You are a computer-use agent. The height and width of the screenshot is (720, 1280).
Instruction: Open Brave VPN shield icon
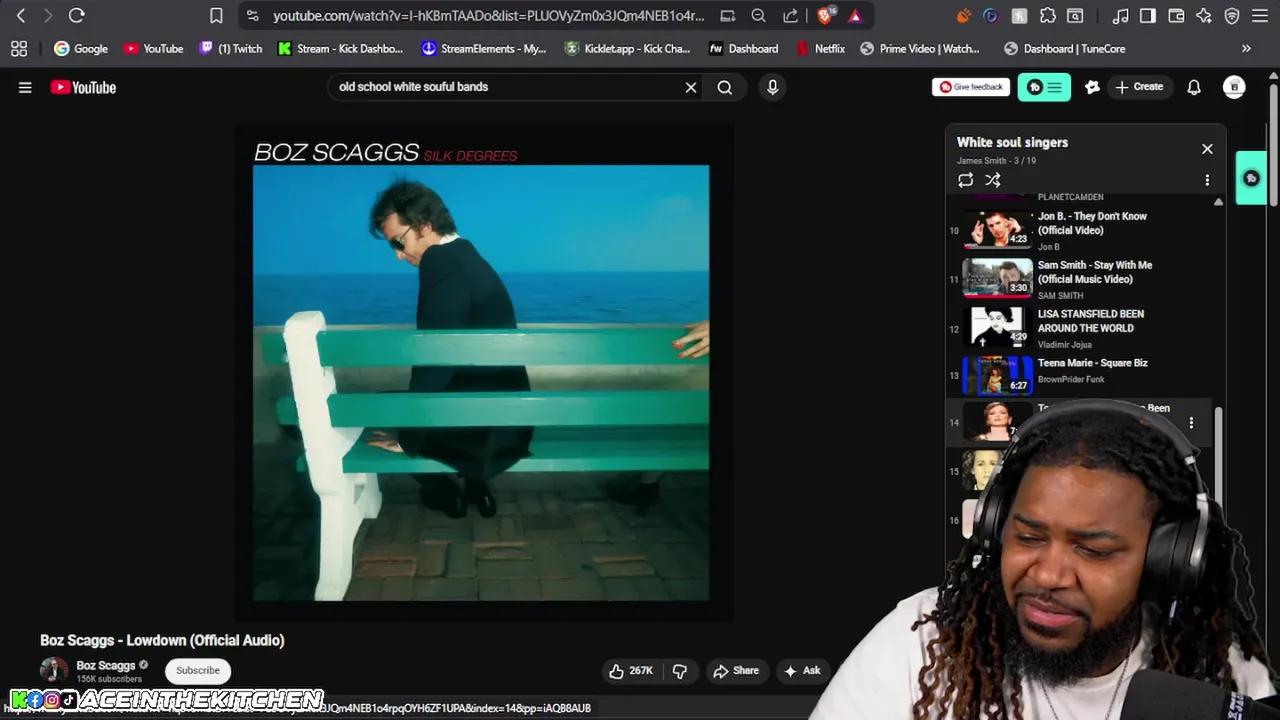coord(1231,16)
